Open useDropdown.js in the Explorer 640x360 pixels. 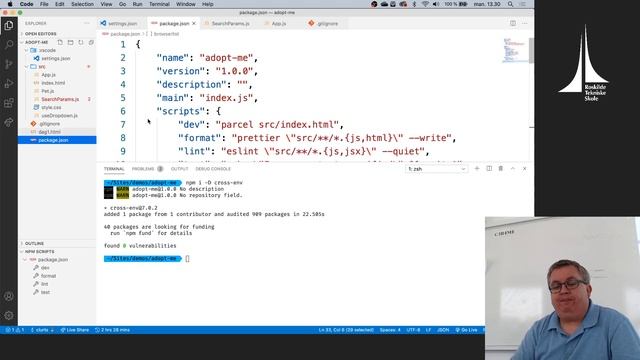[59, 116]
